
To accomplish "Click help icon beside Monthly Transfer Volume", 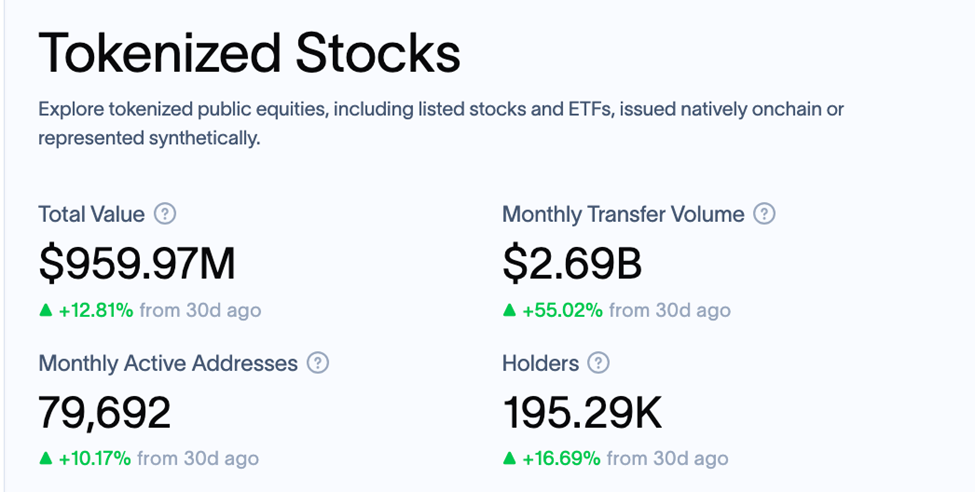I will pyautogui.click(x=764, y=214).
